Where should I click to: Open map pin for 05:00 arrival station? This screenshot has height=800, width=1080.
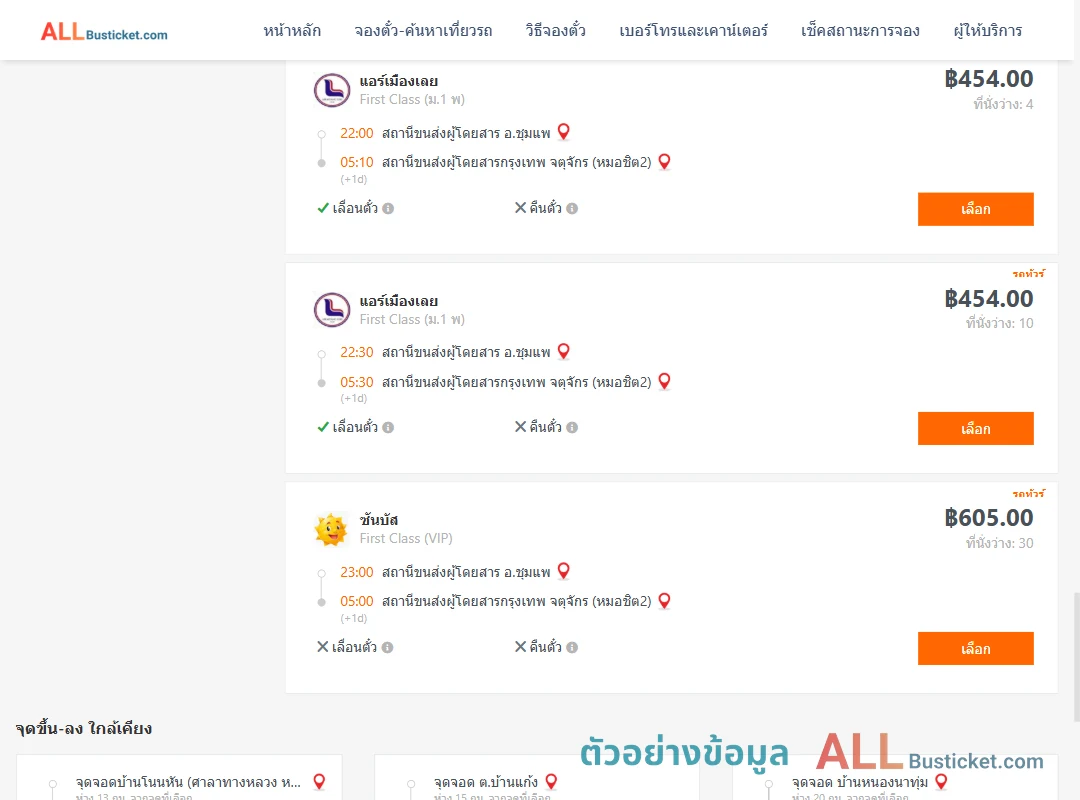pos(665,600)
